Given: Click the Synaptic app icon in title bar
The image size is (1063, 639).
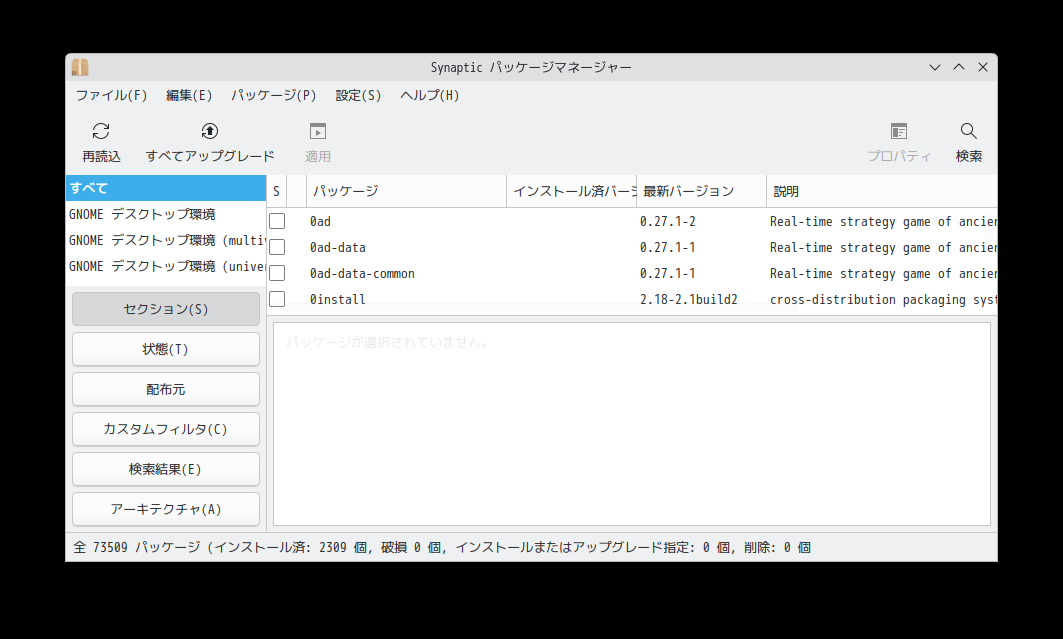Looking at the screenshot, I should [80, 67].
